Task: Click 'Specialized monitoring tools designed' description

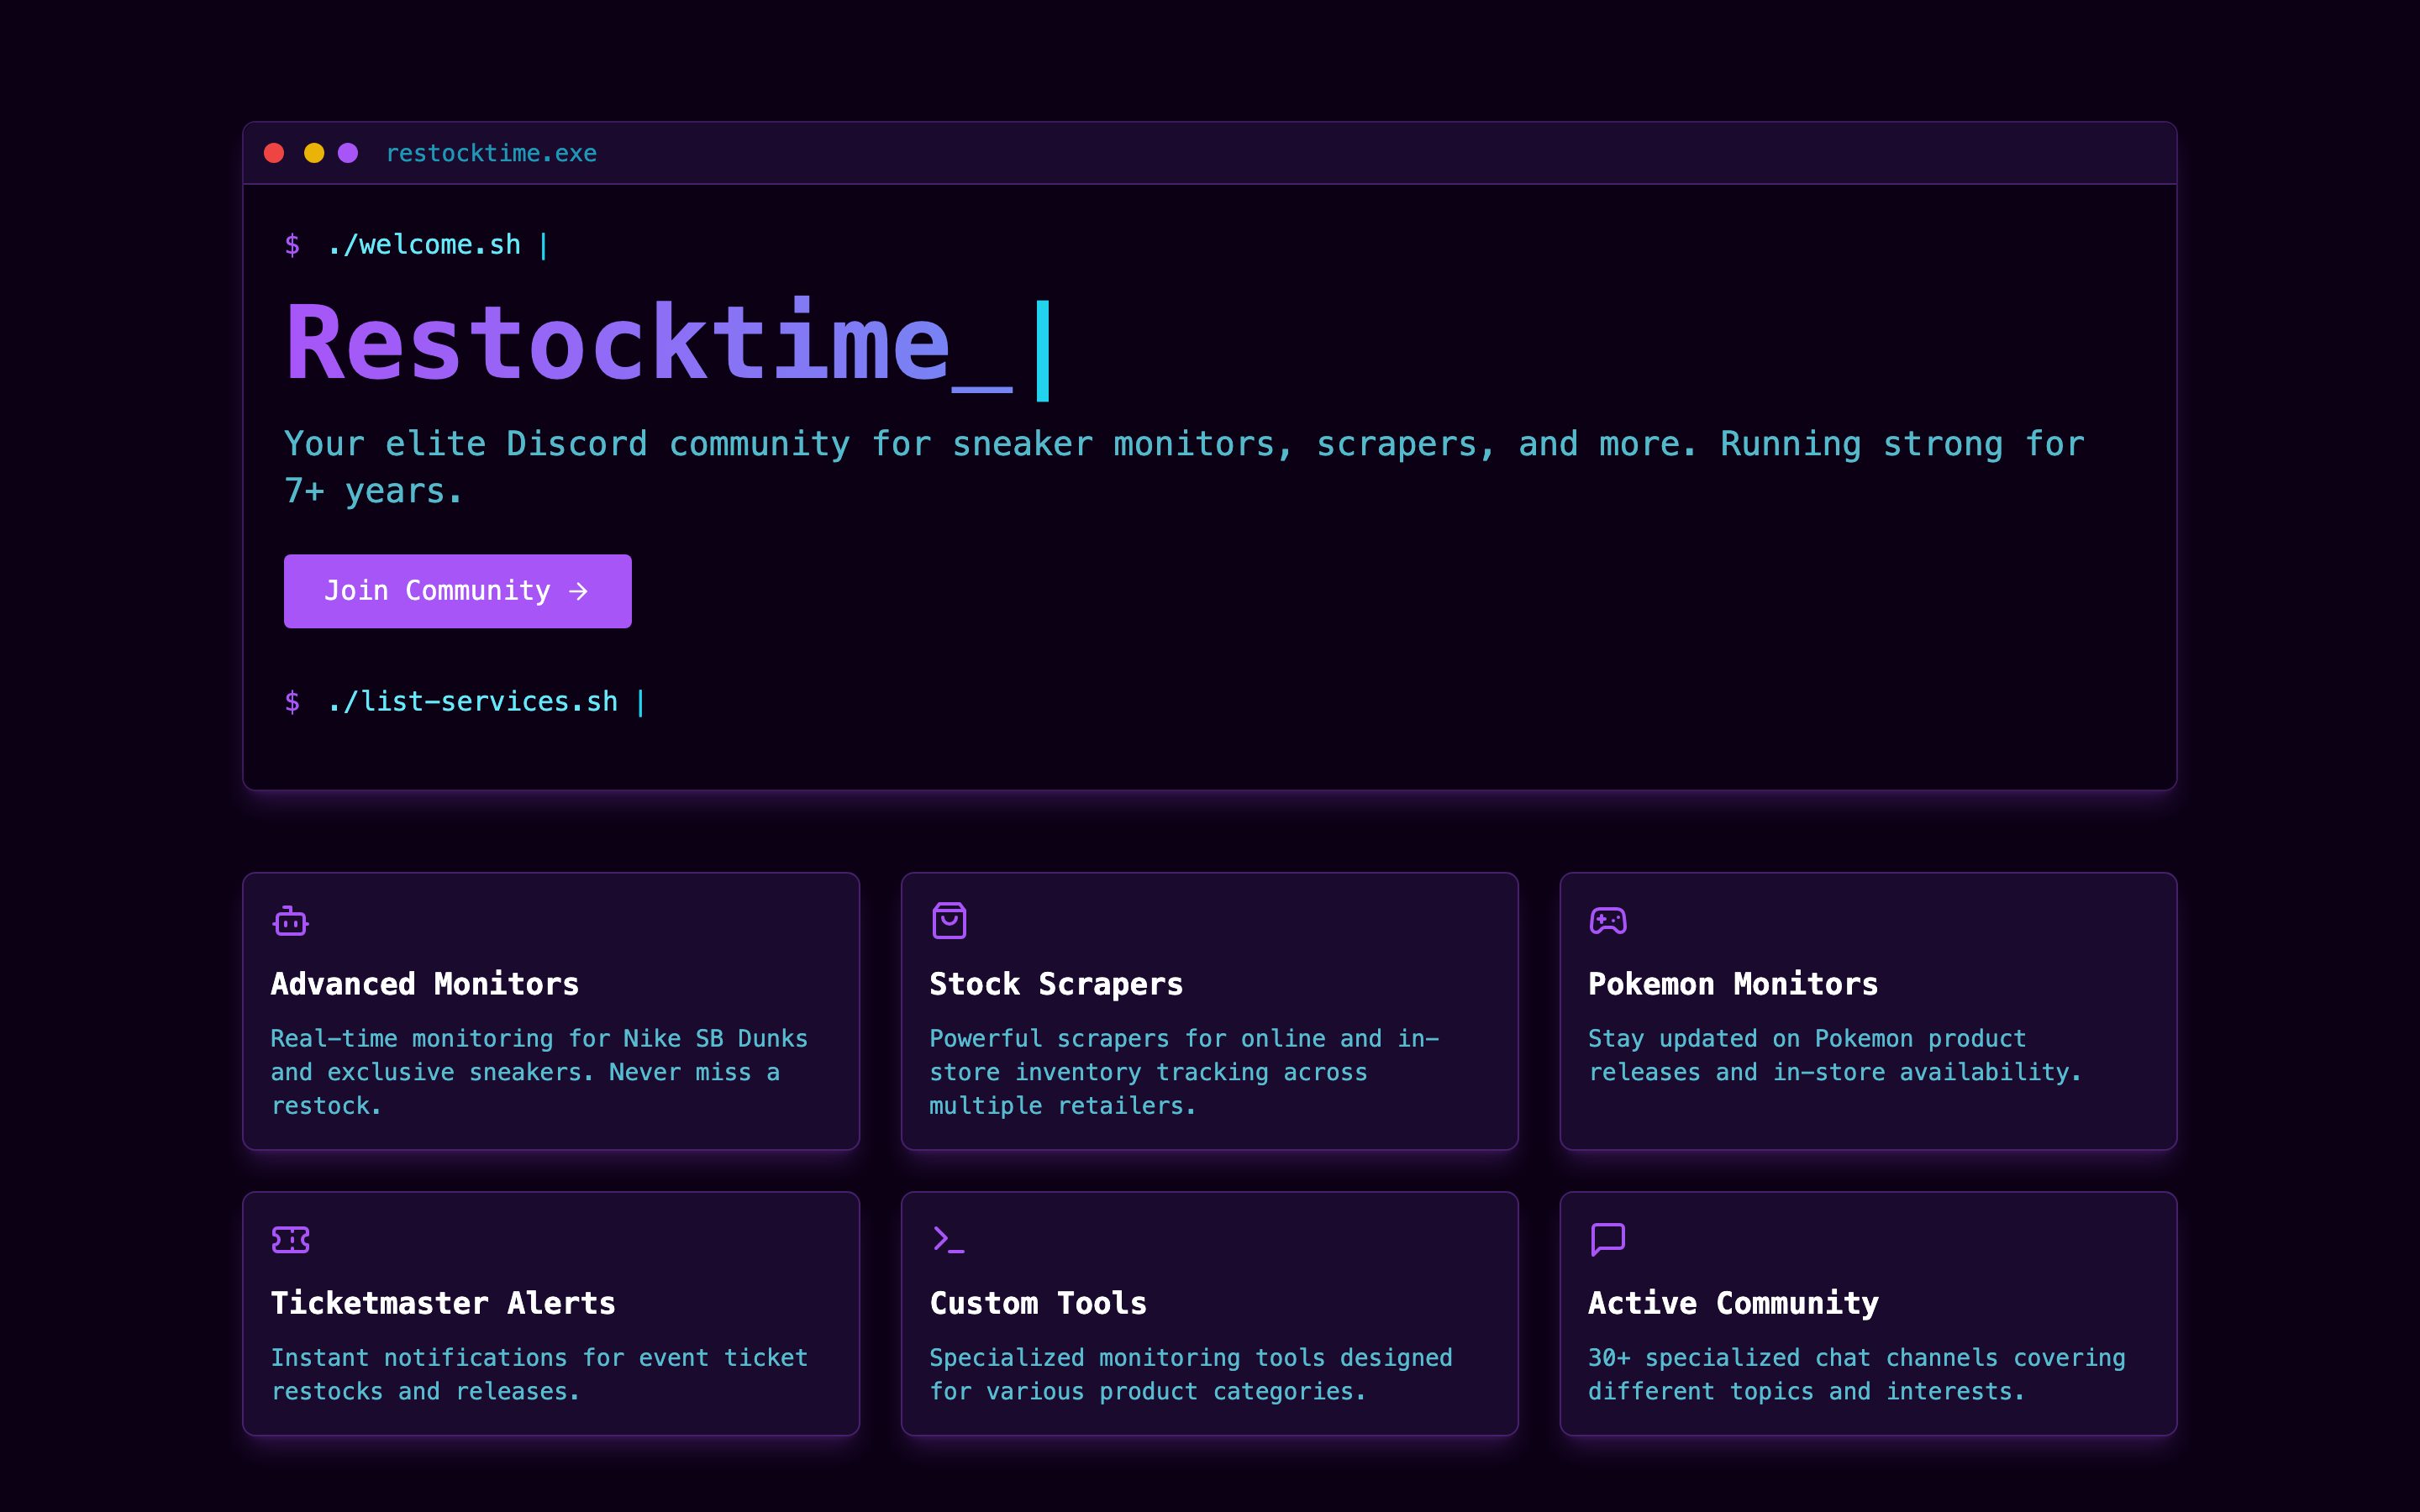Action: [1191, 1374]
